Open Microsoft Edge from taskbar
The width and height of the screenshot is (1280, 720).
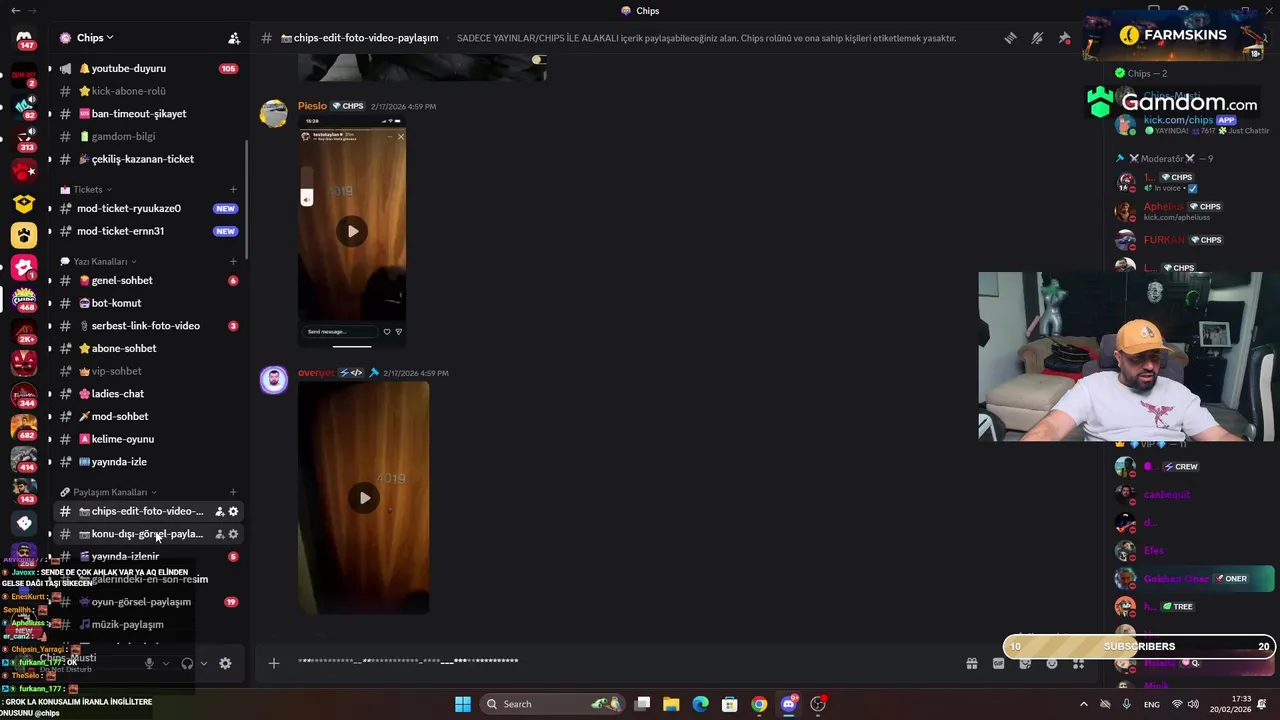point(700,704)
